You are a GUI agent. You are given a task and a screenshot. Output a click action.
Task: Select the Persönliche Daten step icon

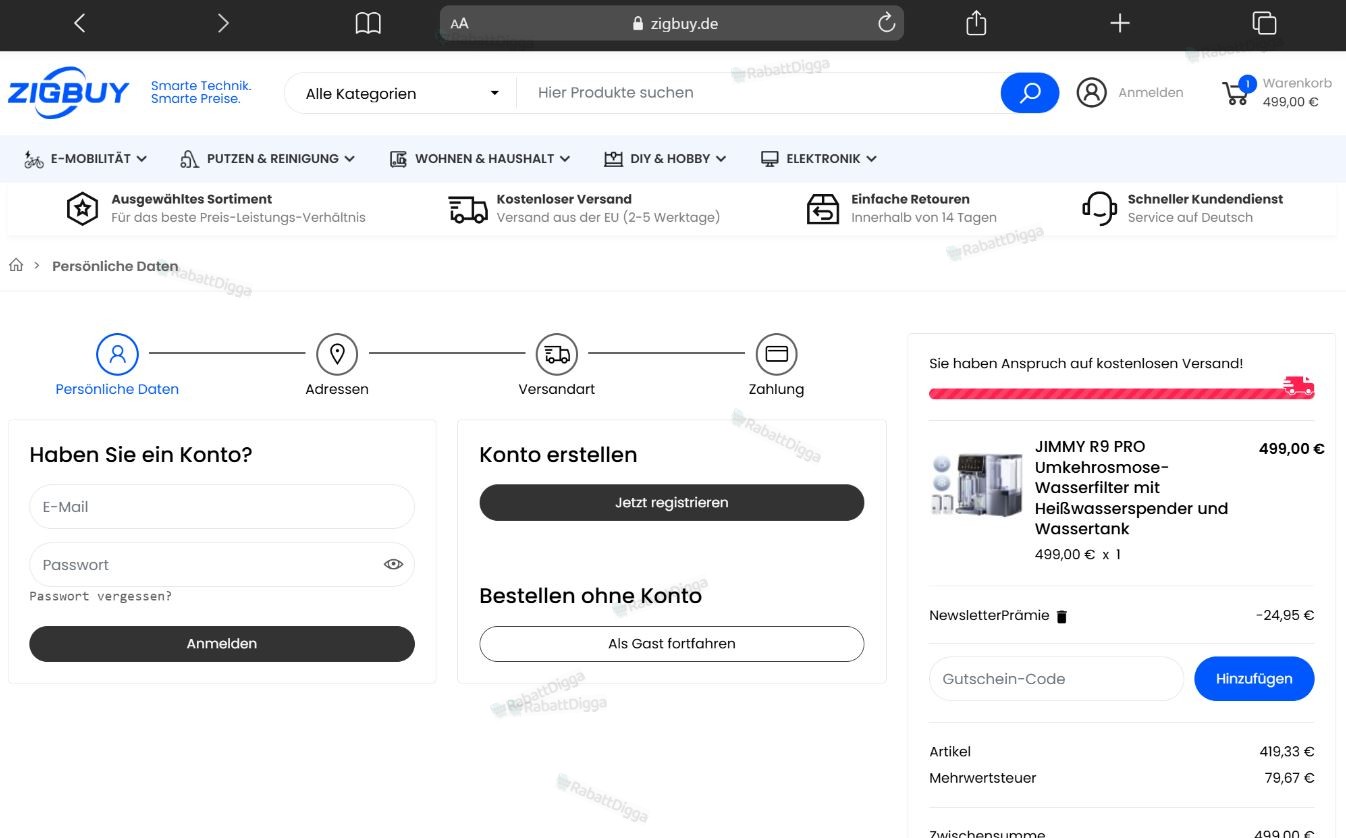coord(117,354)
